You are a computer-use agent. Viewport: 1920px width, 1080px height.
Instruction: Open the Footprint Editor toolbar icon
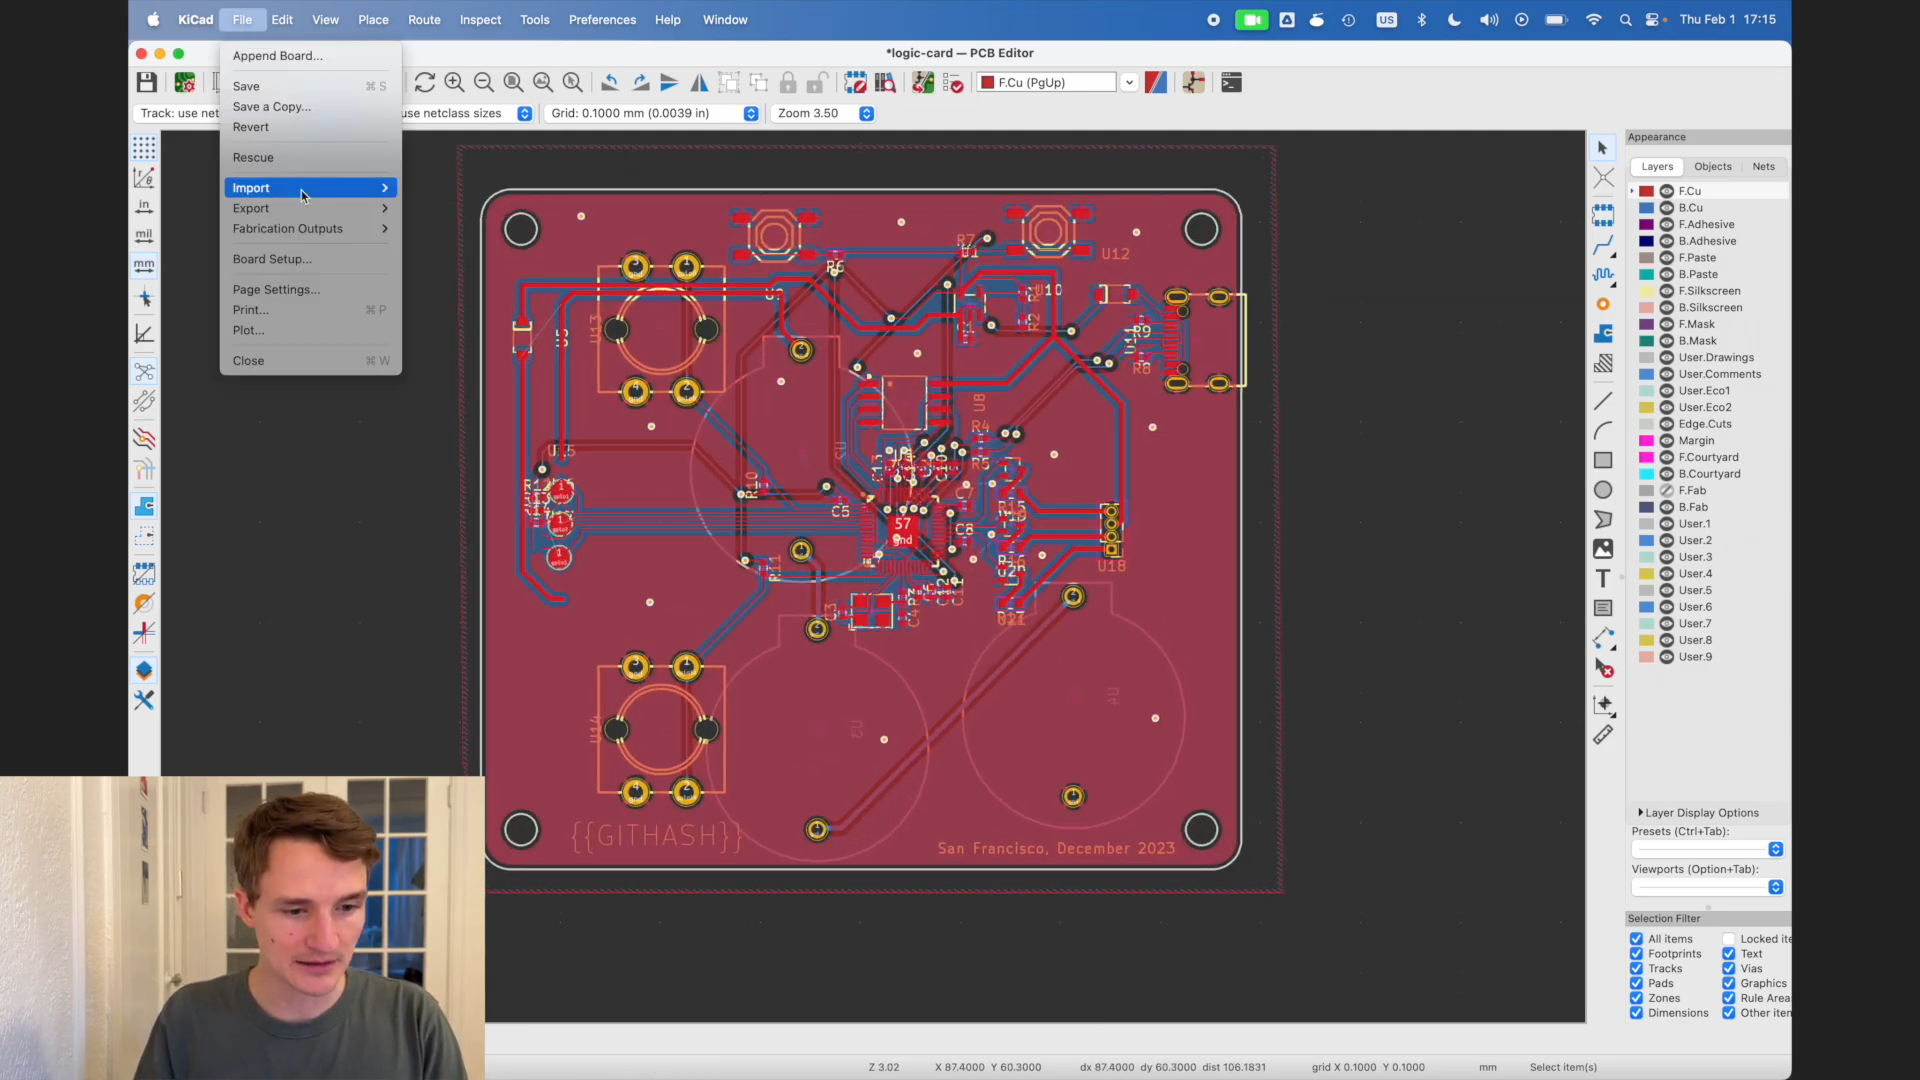coord(856,83)
